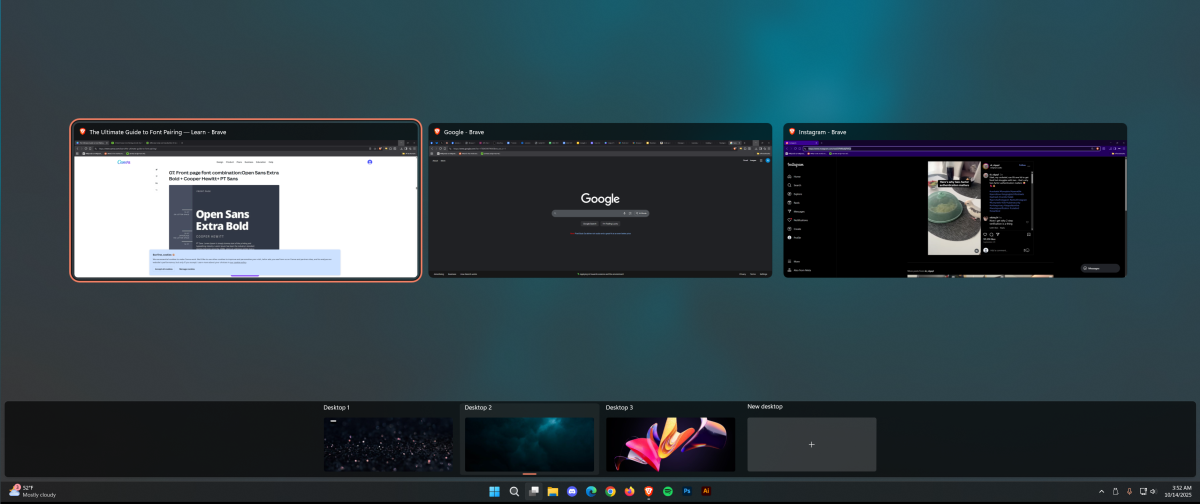Launch Photoshop from the taskbar
1200x504 pixels.
pos(687,491)
